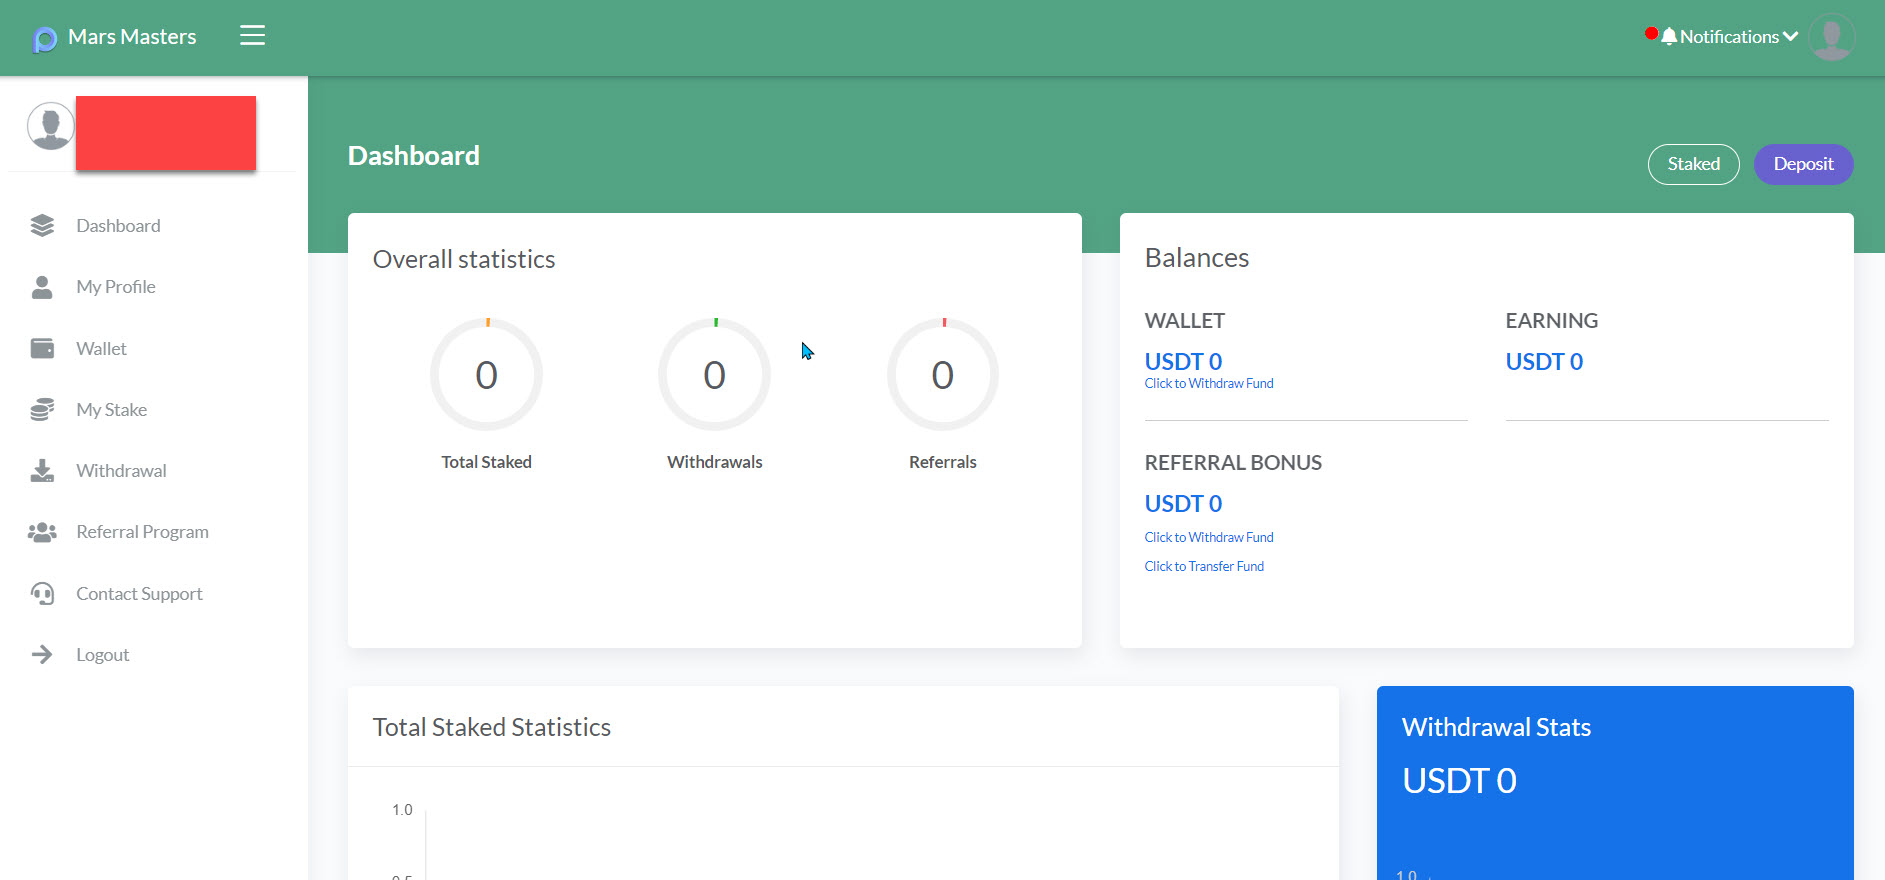This screenshot has width=1885, height=880.
Task: Click the Total Staked progress circle
Action: [x=486, y=375]
